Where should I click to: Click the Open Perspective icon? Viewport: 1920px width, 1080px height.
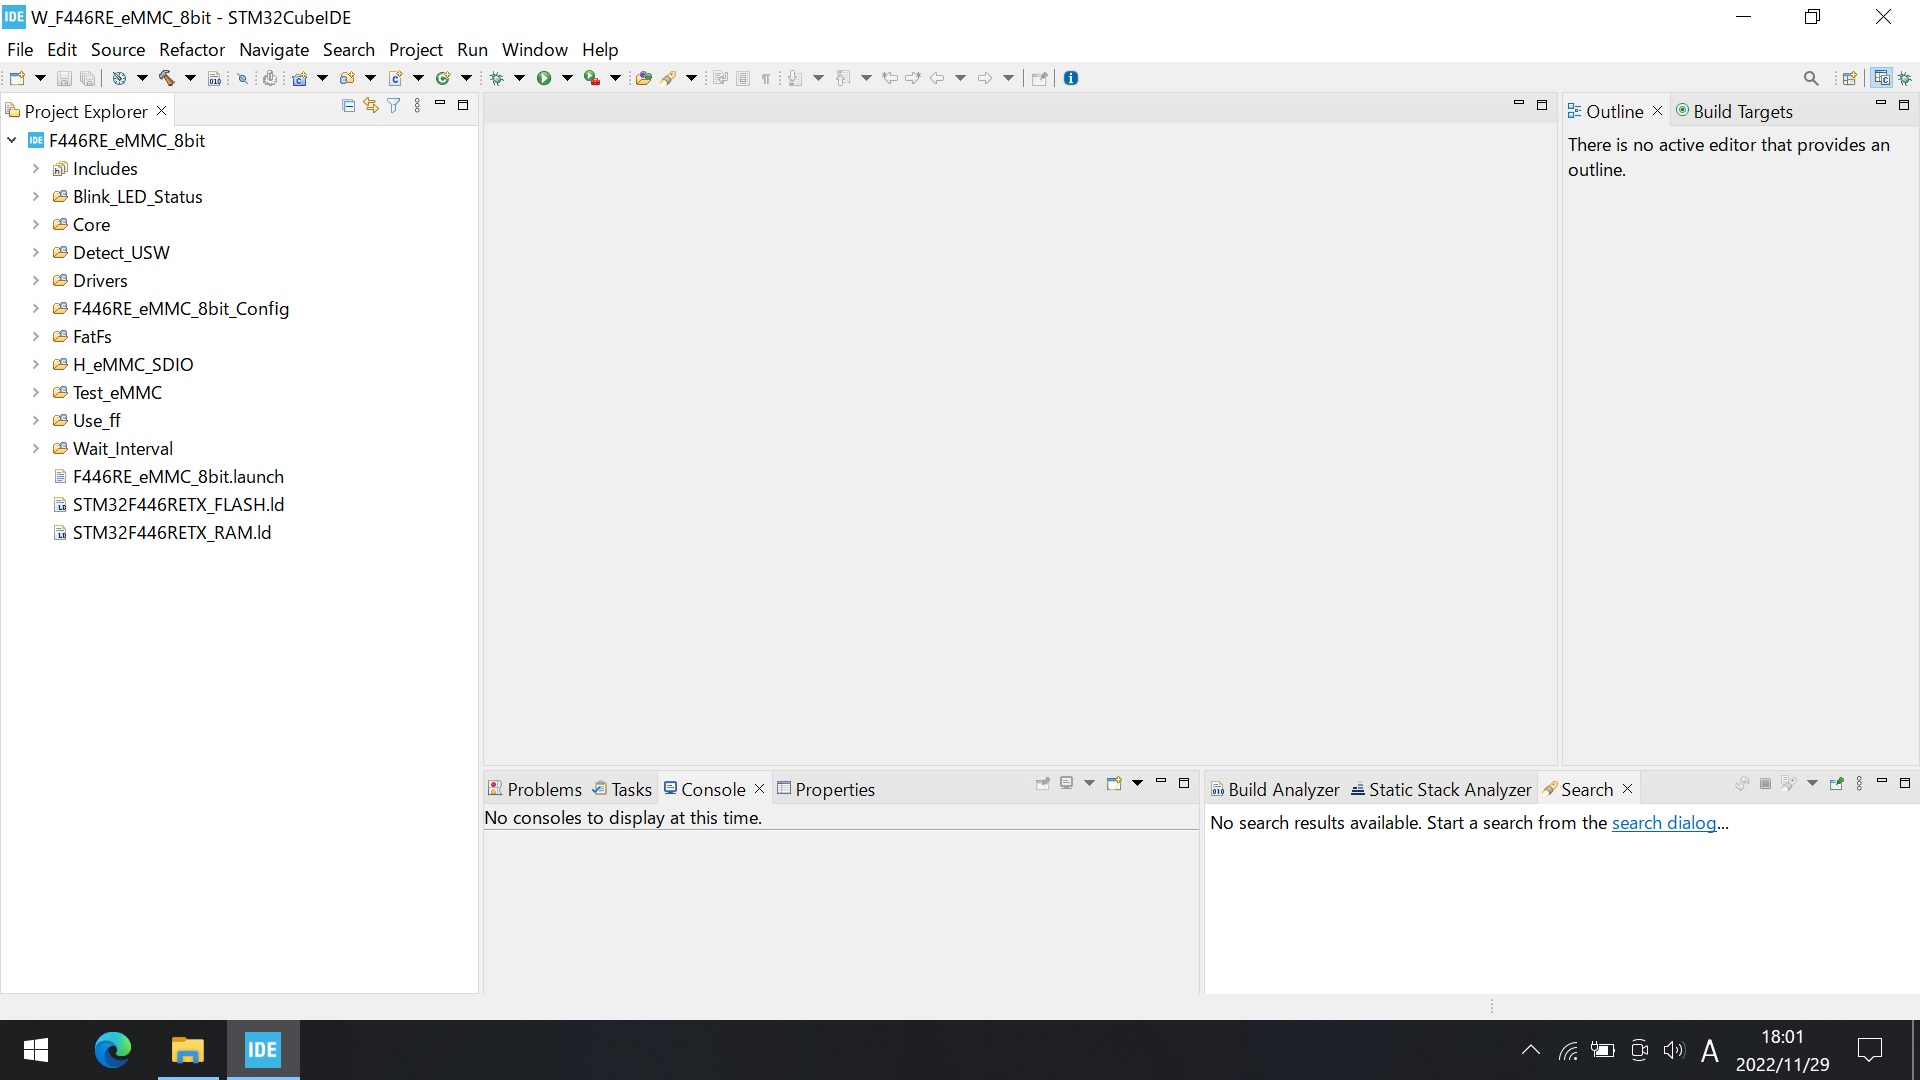(x=1849, y=78)
